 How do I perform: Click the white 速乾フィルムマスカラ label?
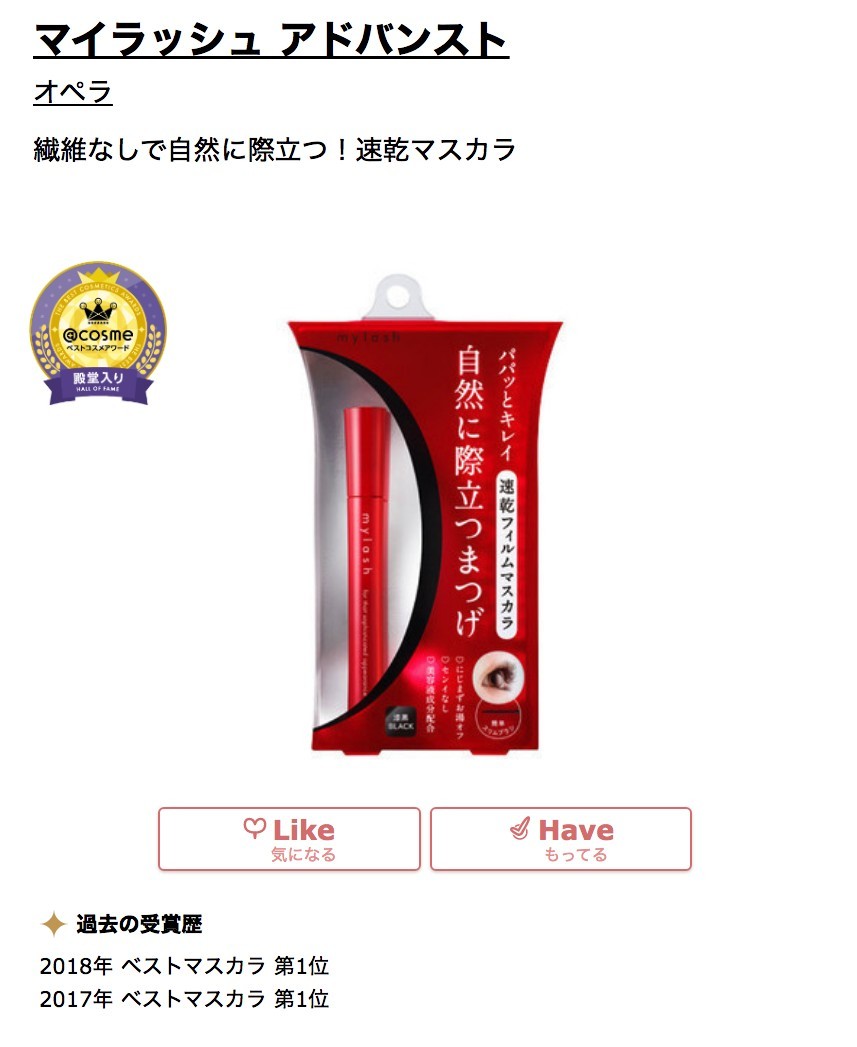point(508,552)
